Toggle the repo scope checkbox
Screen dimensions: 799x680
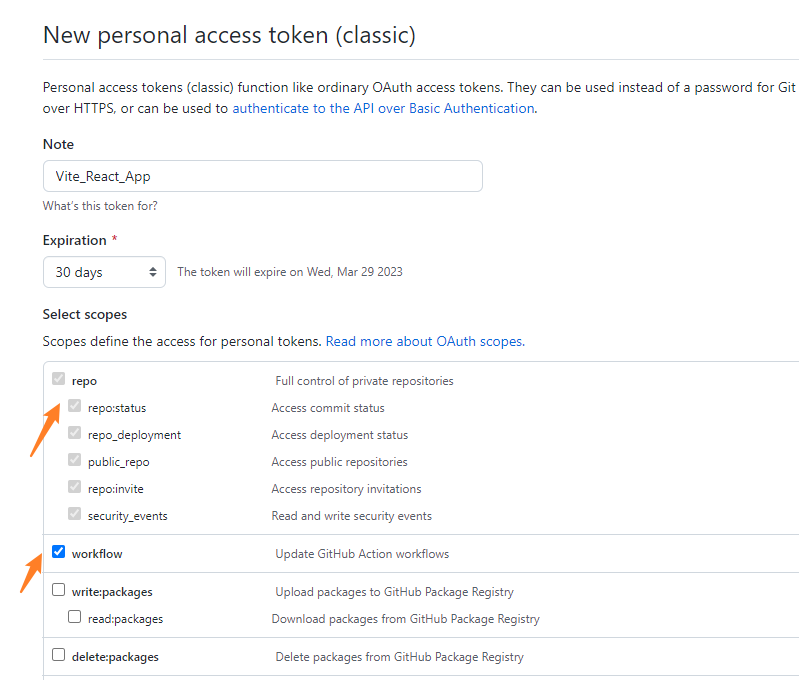(x=59, y=379)
